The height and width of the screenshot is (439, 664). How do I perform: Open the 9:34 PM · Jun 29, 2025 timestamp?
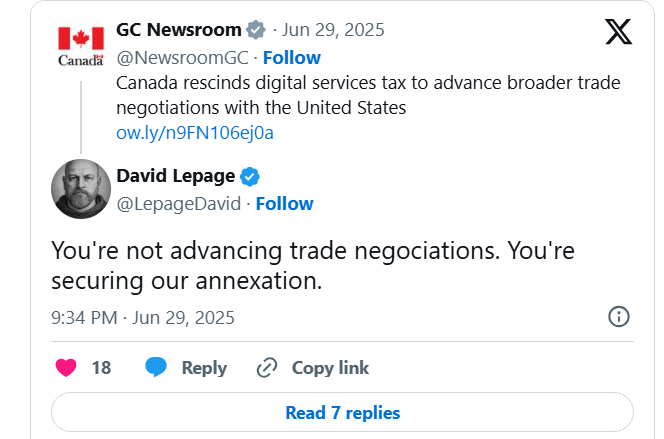pos(143,318)
